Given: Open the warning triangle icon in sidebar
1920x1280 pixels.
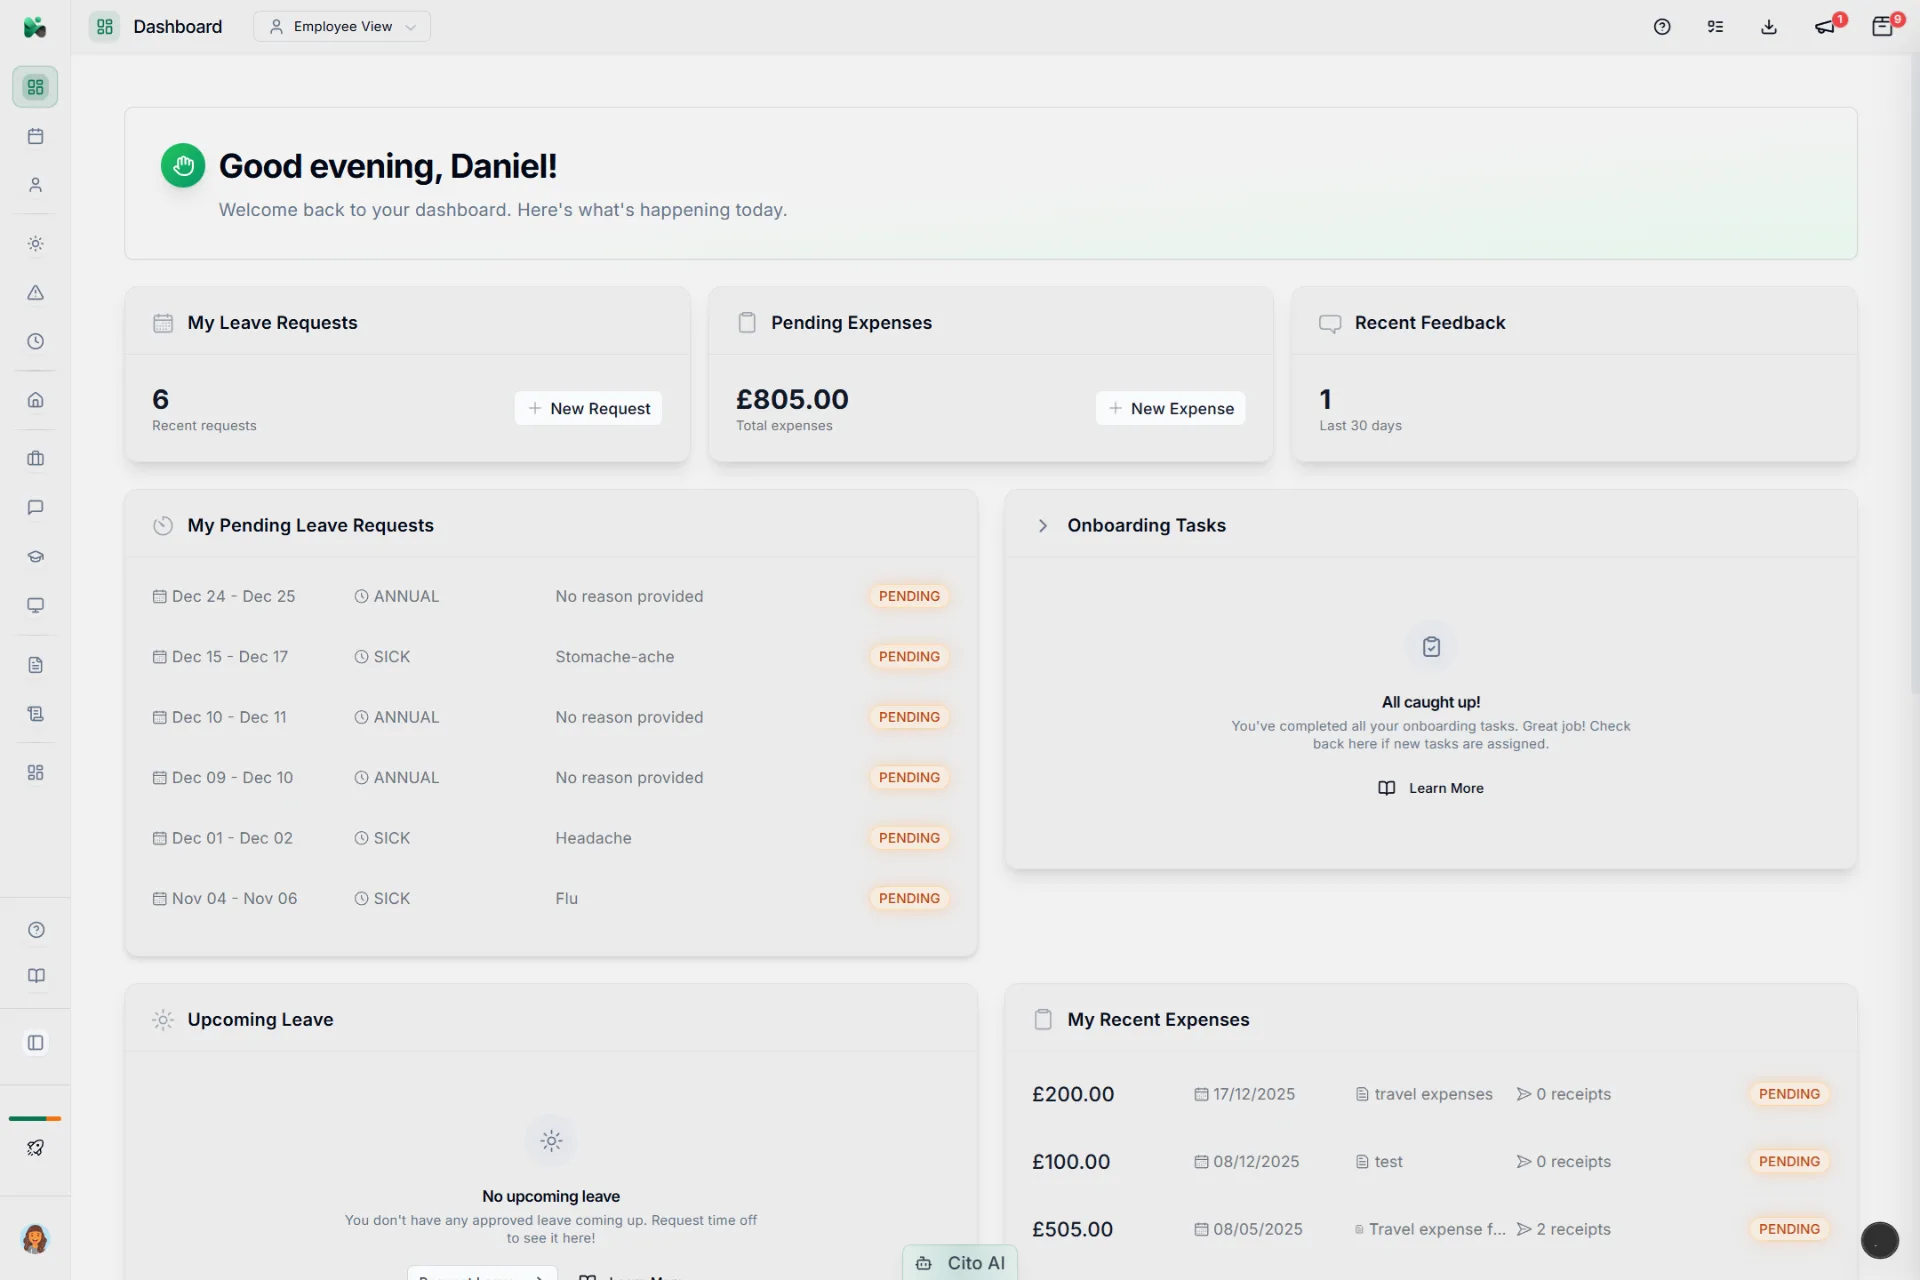Looking at the screenshot, I should 35,293.
